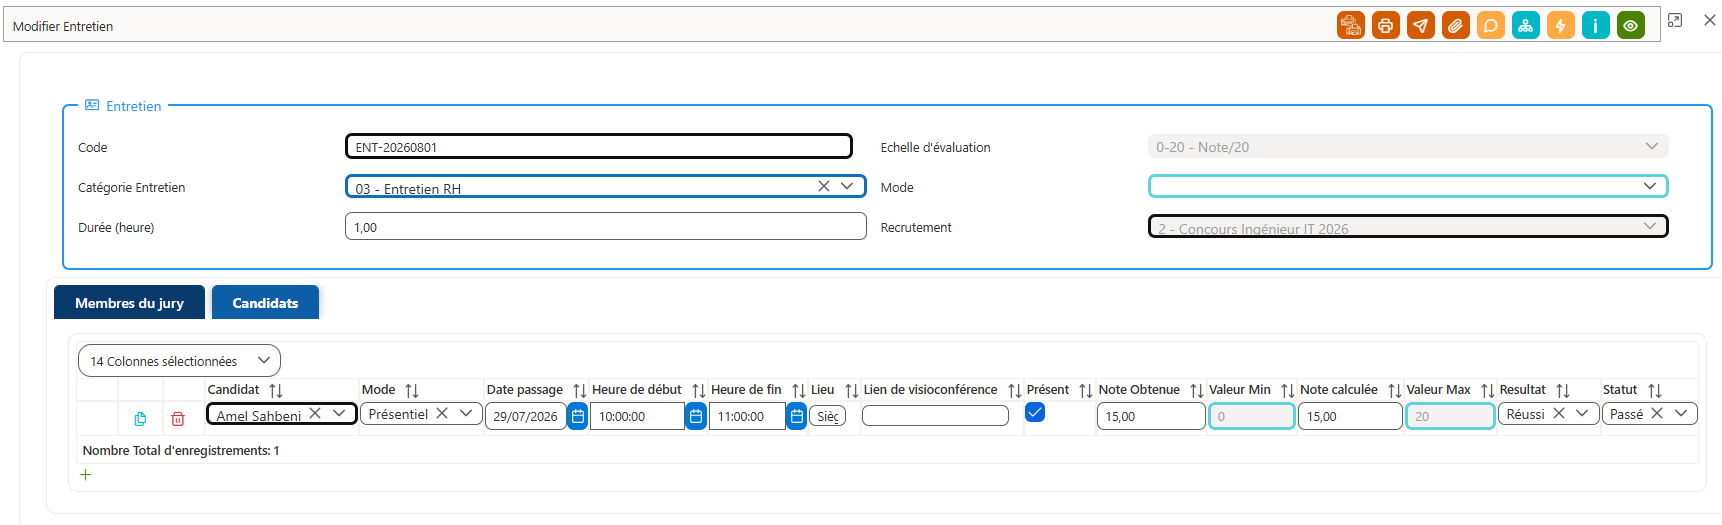Sort by Lien de visioconférence column
The image size is (1722, 525).
[1015, 390]
